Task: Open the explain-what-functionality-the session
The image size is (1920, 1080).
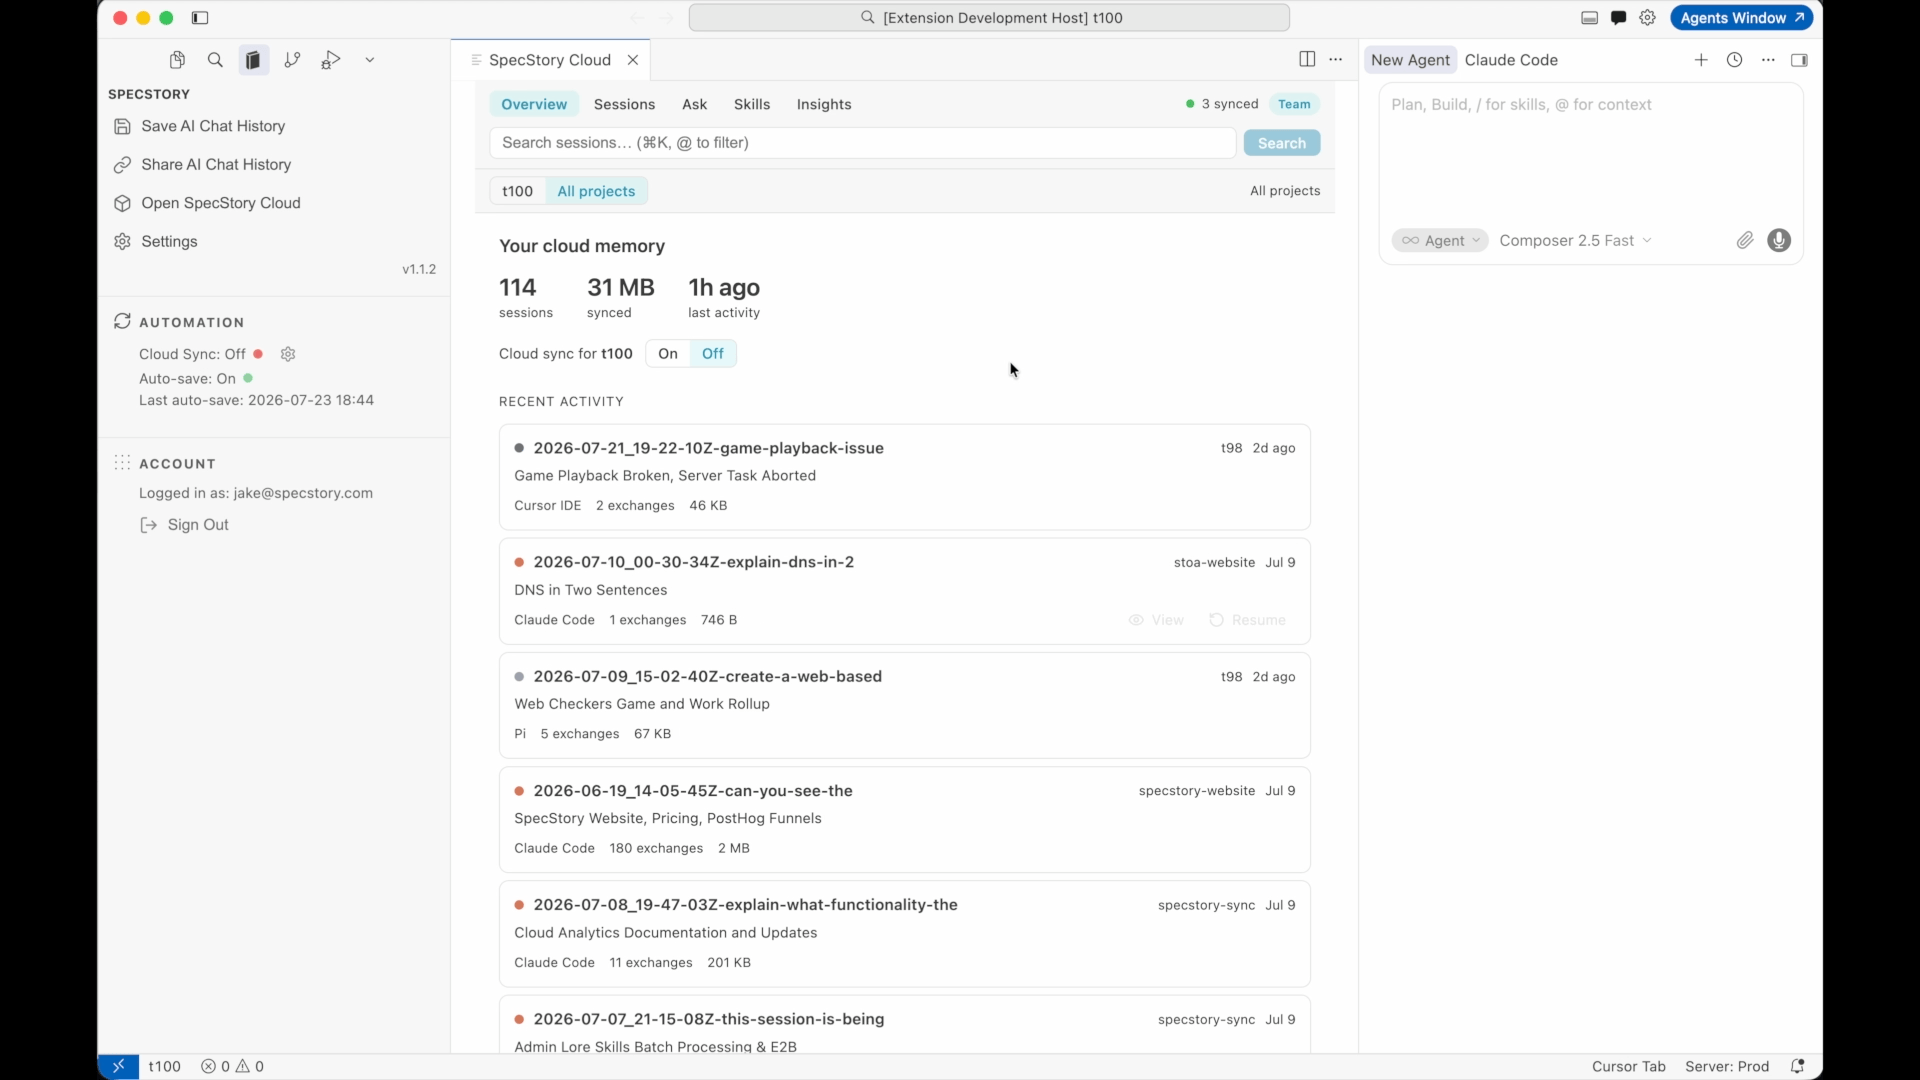Action: (905, 933)
